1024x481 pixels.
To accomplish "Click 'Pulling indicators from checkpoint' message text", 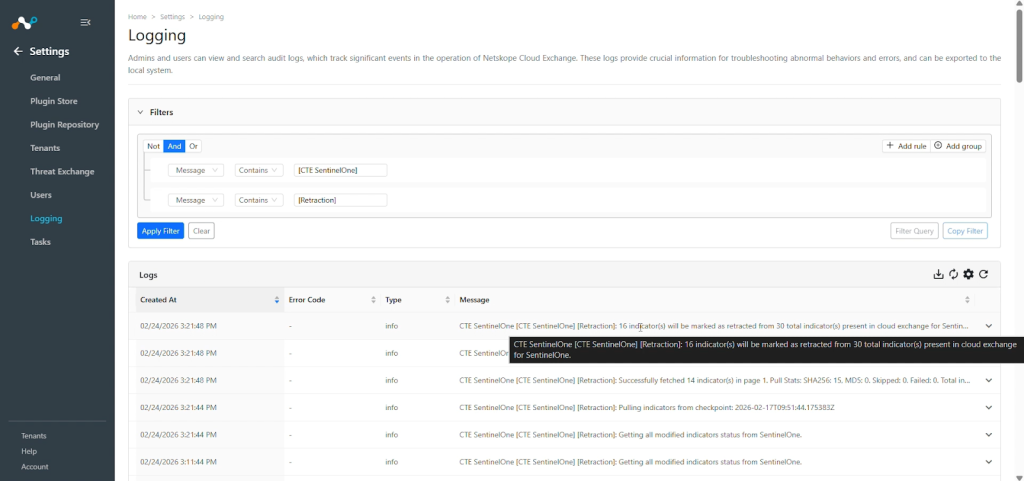I will pyautogui.click(x=647, y=408).
